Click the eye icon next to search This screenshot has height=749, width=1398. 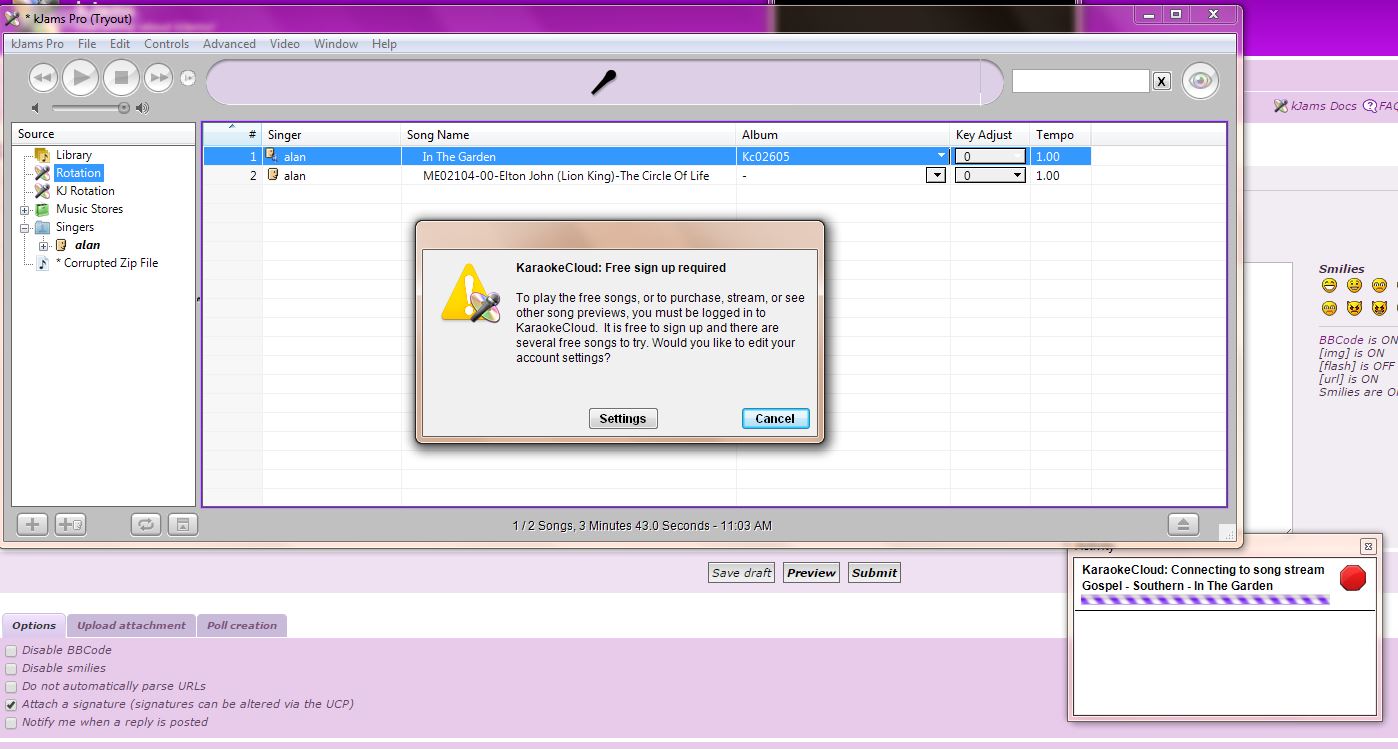click(x=1200, y=81)
